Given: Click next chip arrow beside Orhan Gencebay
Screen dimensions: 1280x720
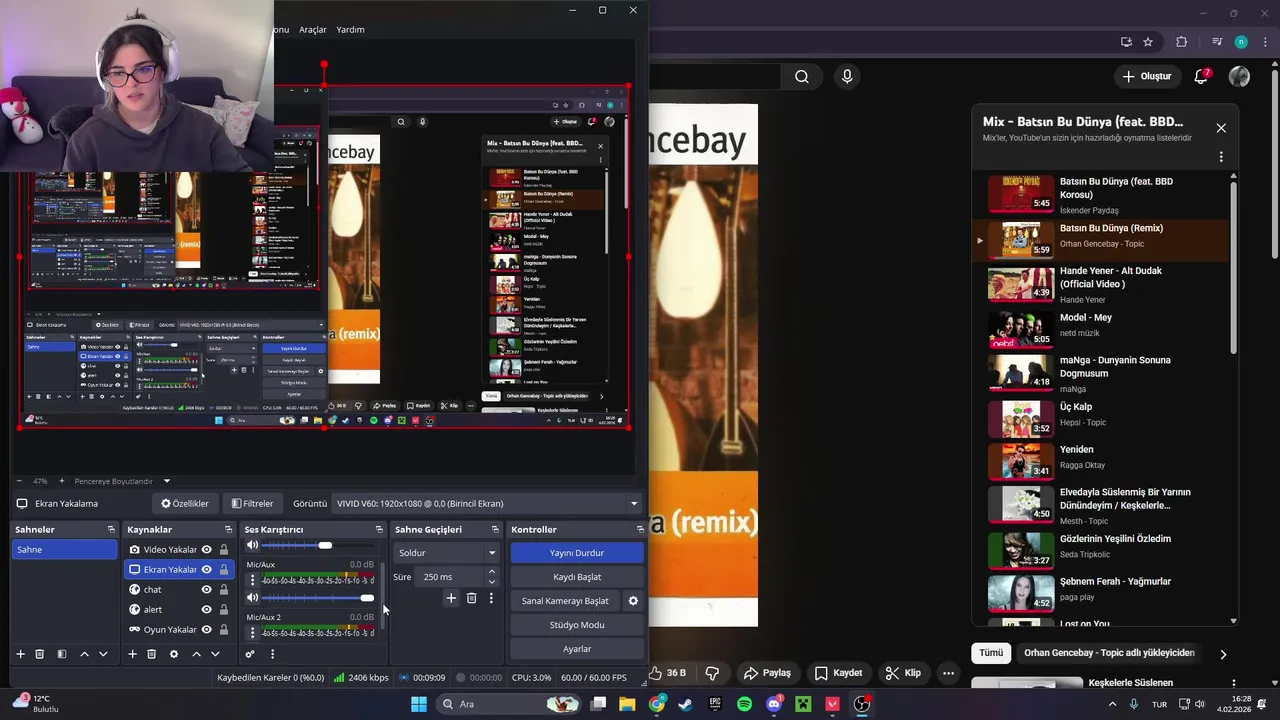Looking at the screenshot, I should (x=1222, y=654).
